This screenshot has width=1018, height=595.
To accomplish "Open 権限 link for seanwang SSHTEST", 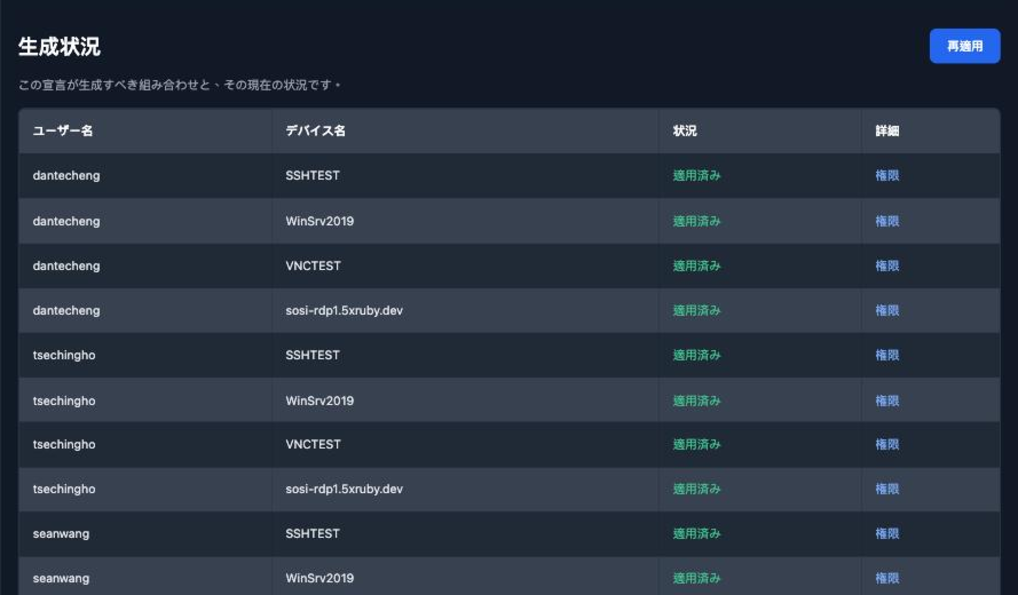I will [x=887, y=534].
